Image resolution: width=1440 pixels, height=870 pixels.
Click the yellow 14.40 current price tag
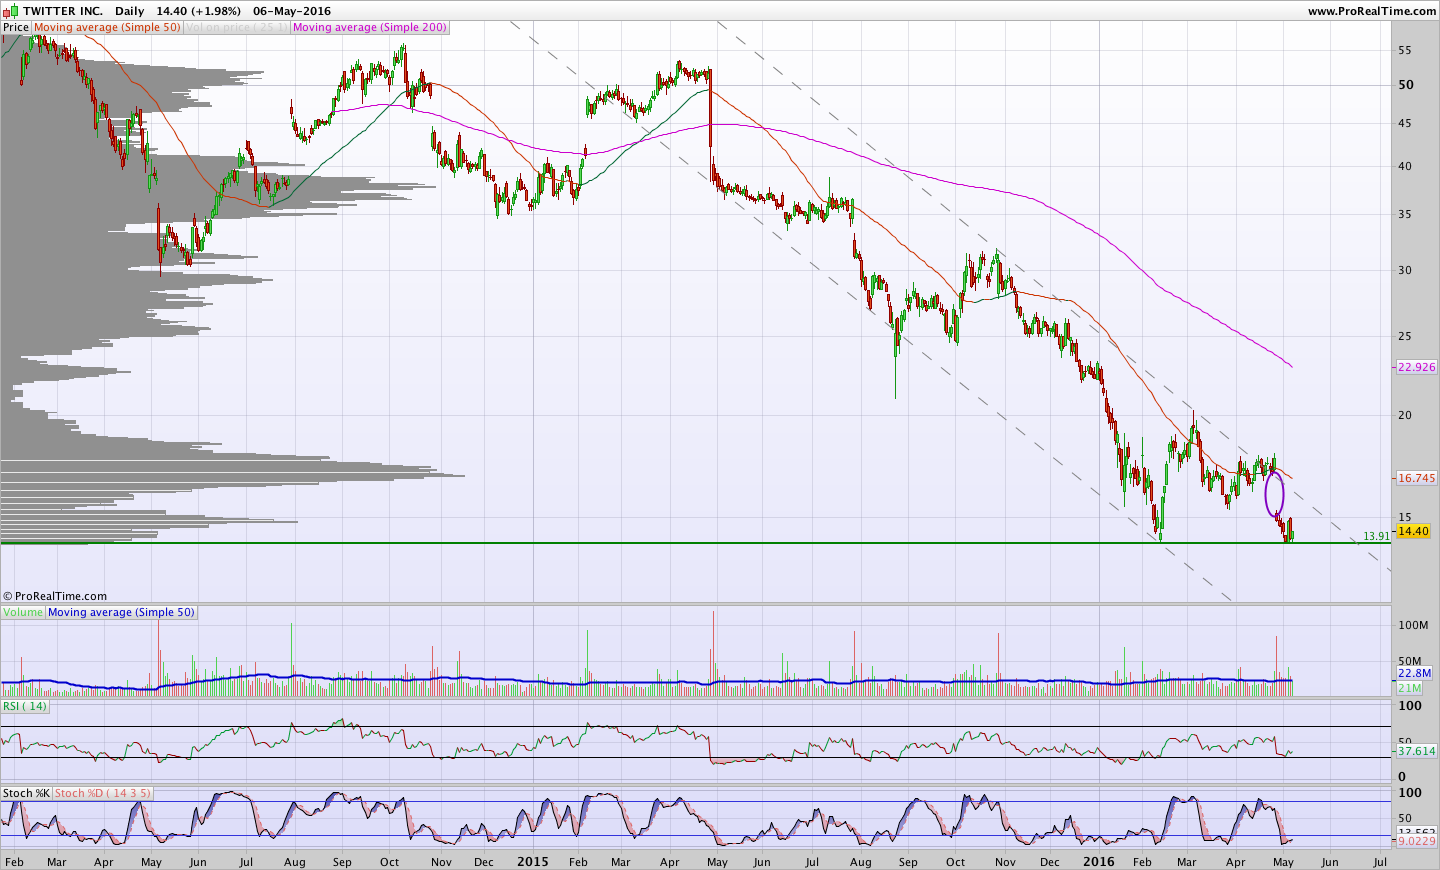point(1413,531)
